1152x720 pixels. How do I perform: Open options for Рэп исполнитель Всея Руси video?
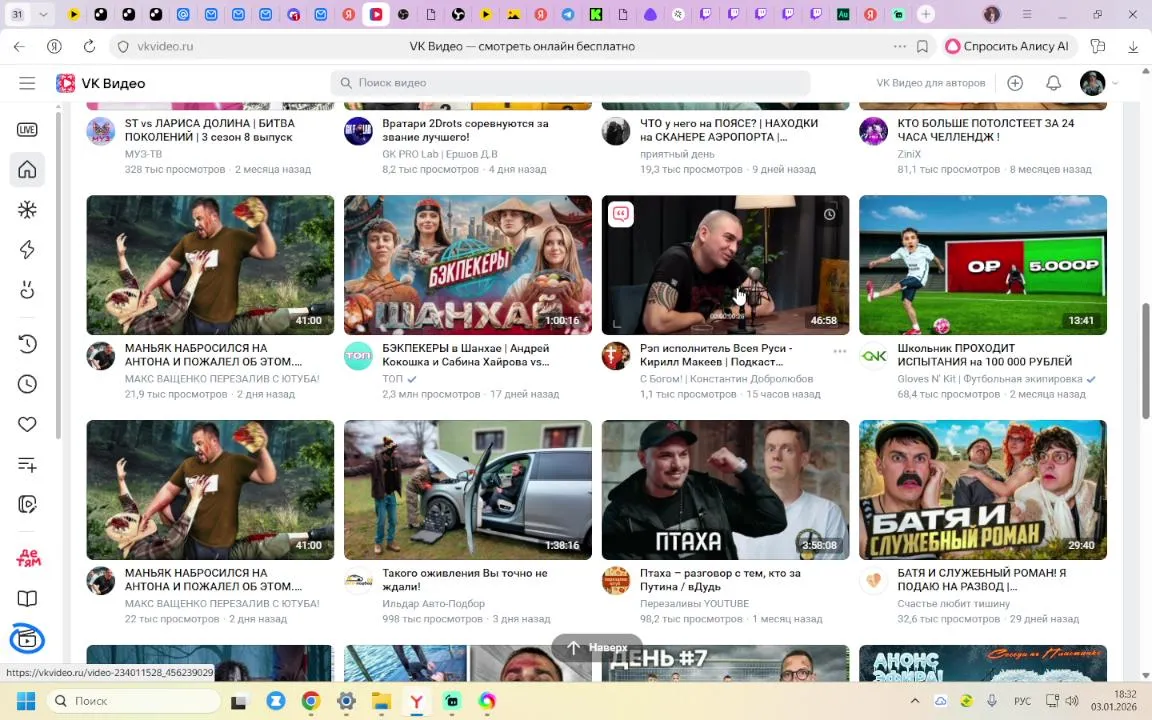pyautogui.click(x=840, y=351)
